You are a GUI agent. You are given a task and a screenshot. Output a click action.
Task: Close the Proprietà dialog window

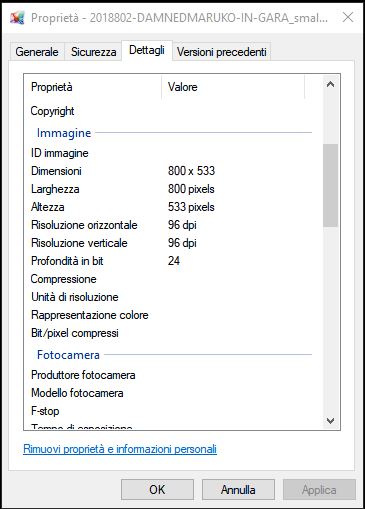(348, 17)
